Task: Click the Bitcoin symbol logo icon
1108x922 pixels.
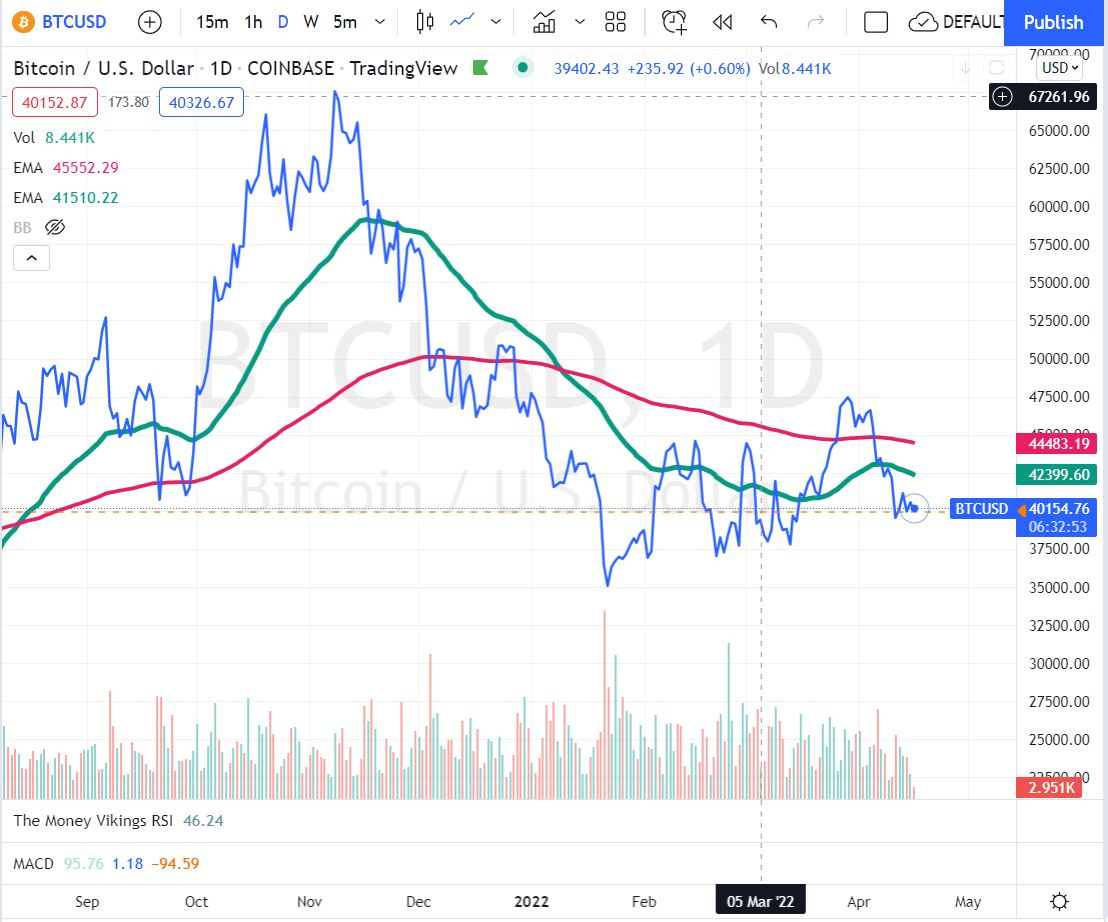Action: point(23,23)
